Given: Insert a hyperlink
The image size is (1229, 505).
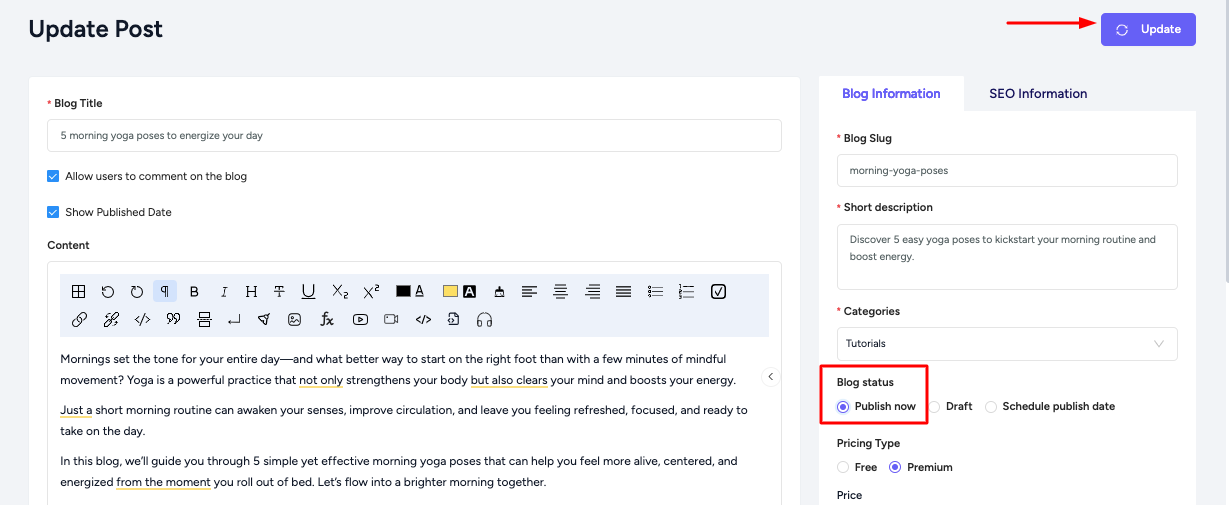Looking at the screenshot, I should 79,320.
